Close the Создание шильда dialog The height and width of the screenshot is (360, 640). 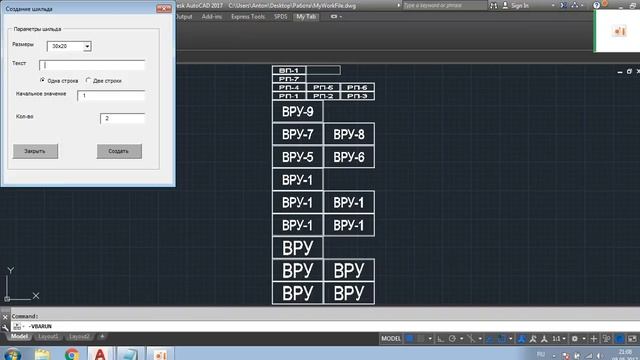[164, 8]
